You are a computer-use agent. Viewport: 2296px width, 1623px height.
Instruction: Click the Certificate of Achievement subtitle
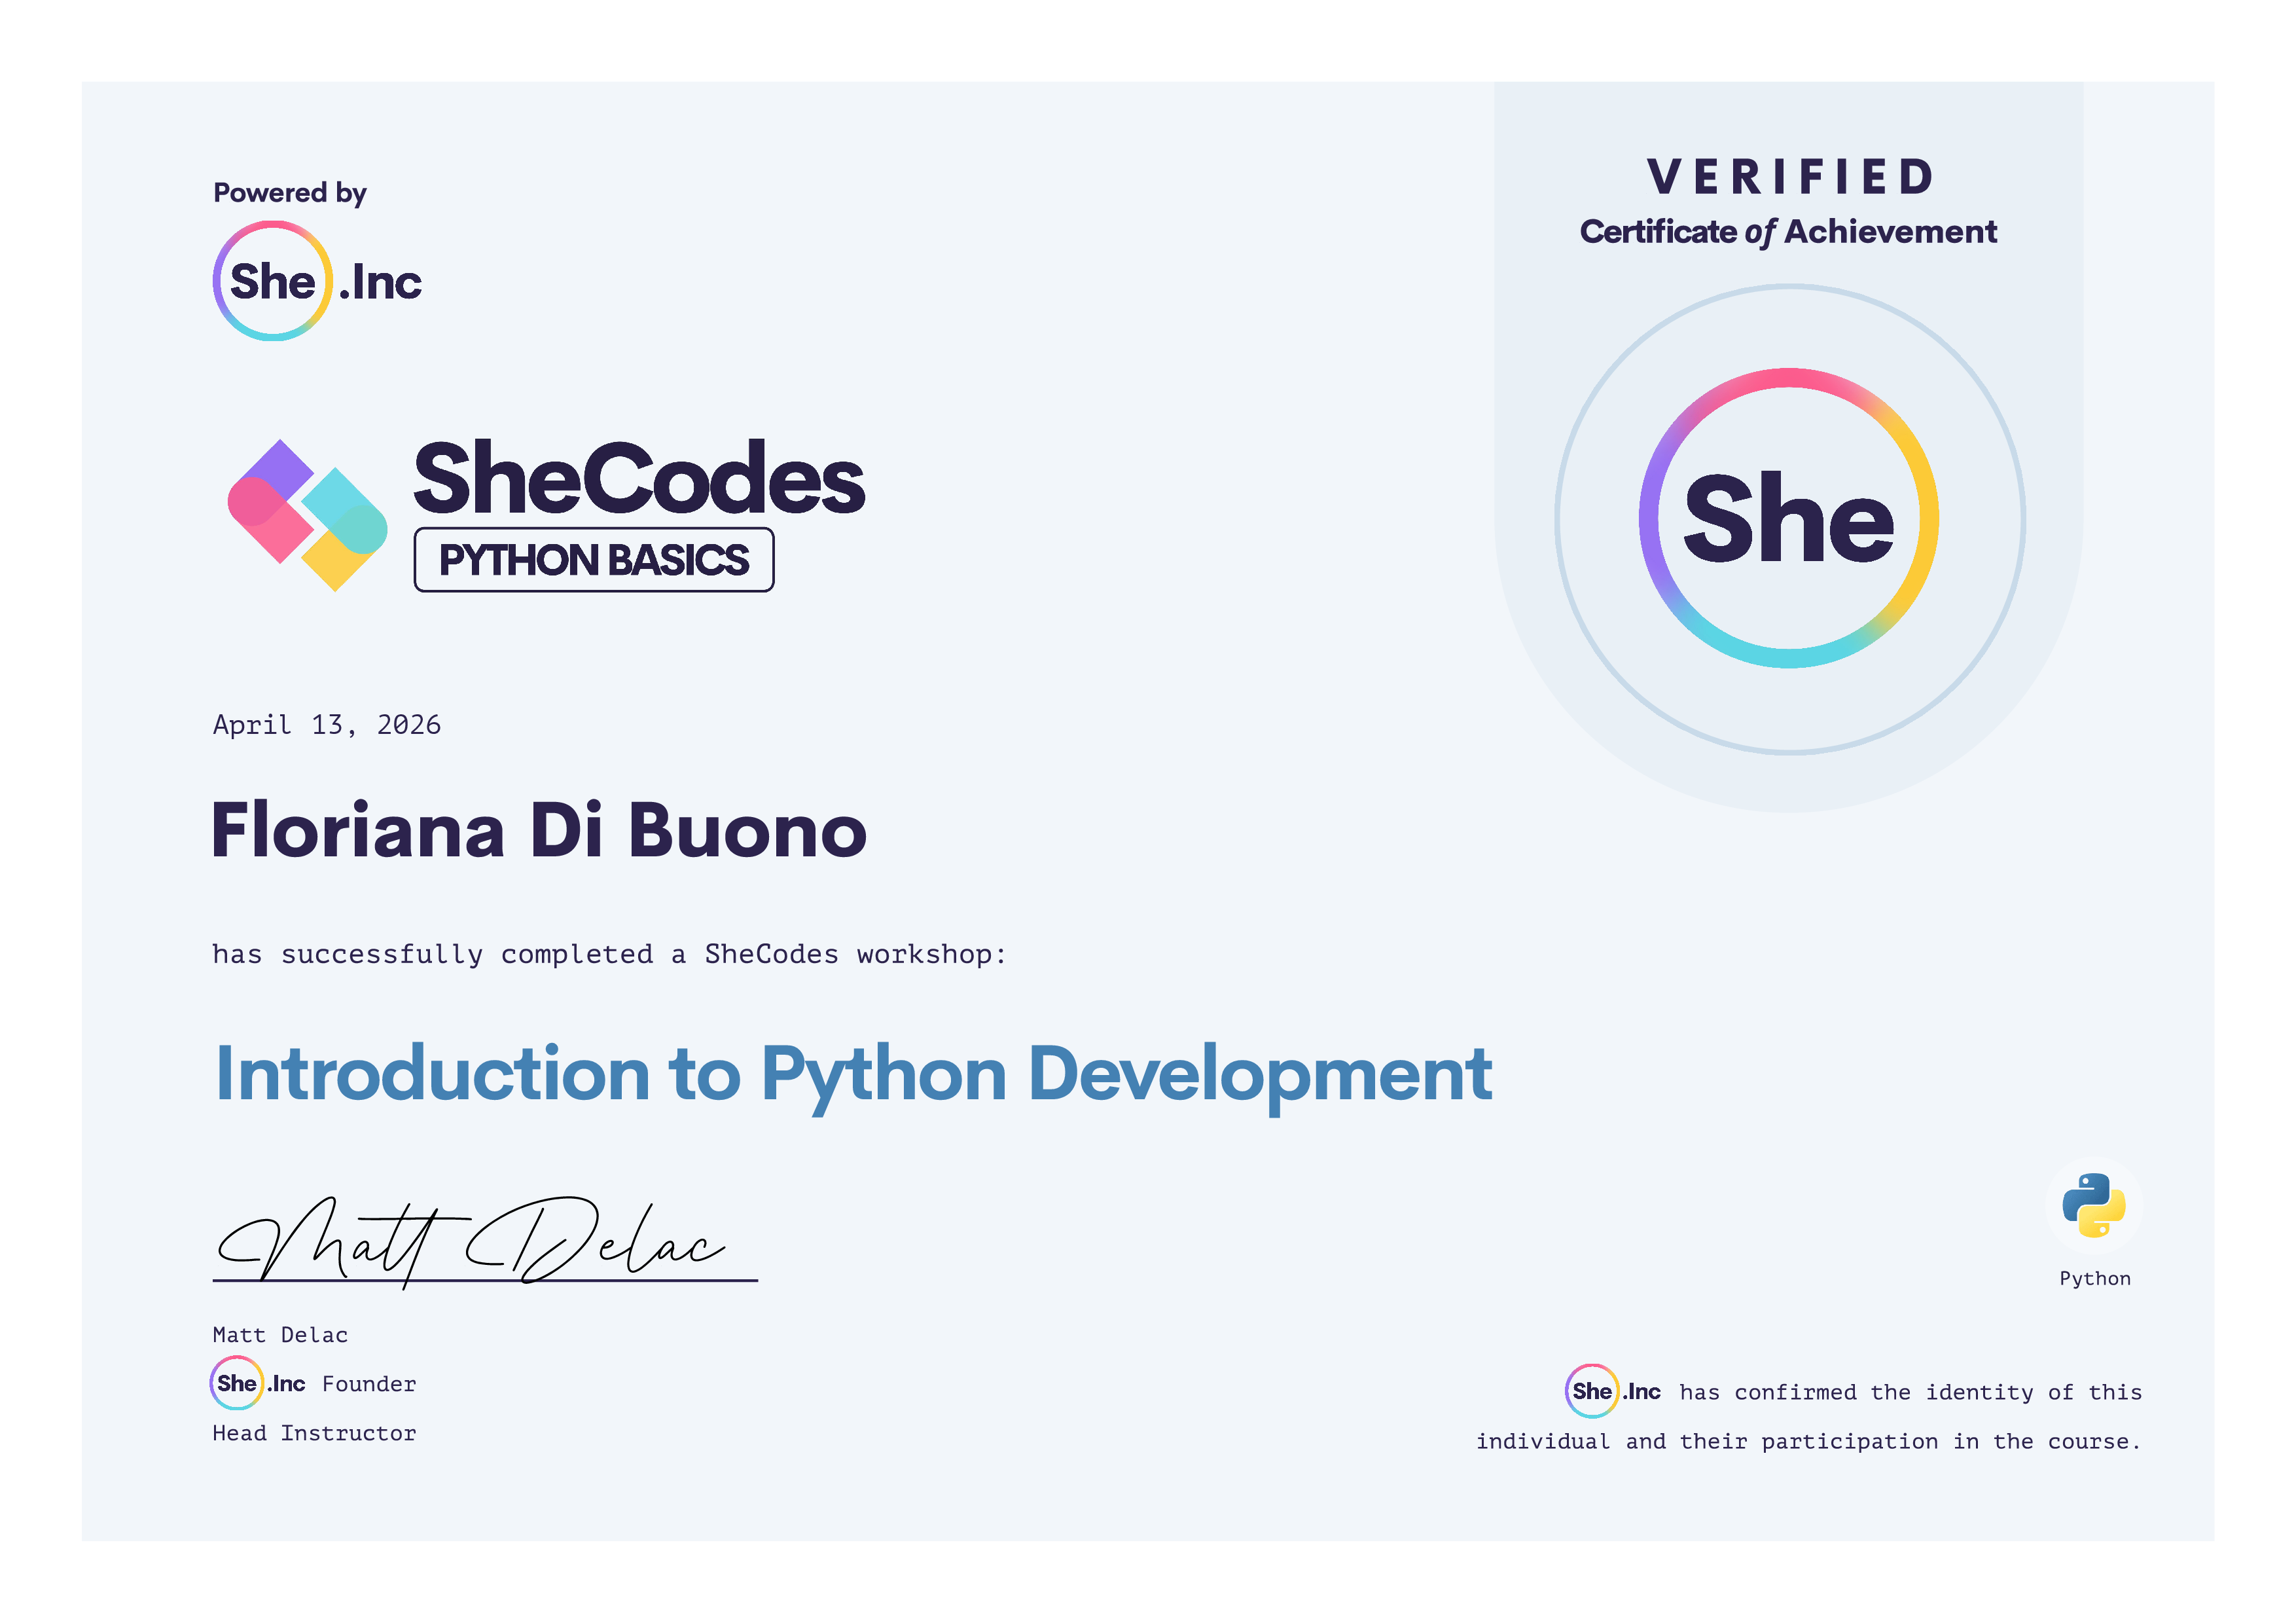coord(1788,232)
